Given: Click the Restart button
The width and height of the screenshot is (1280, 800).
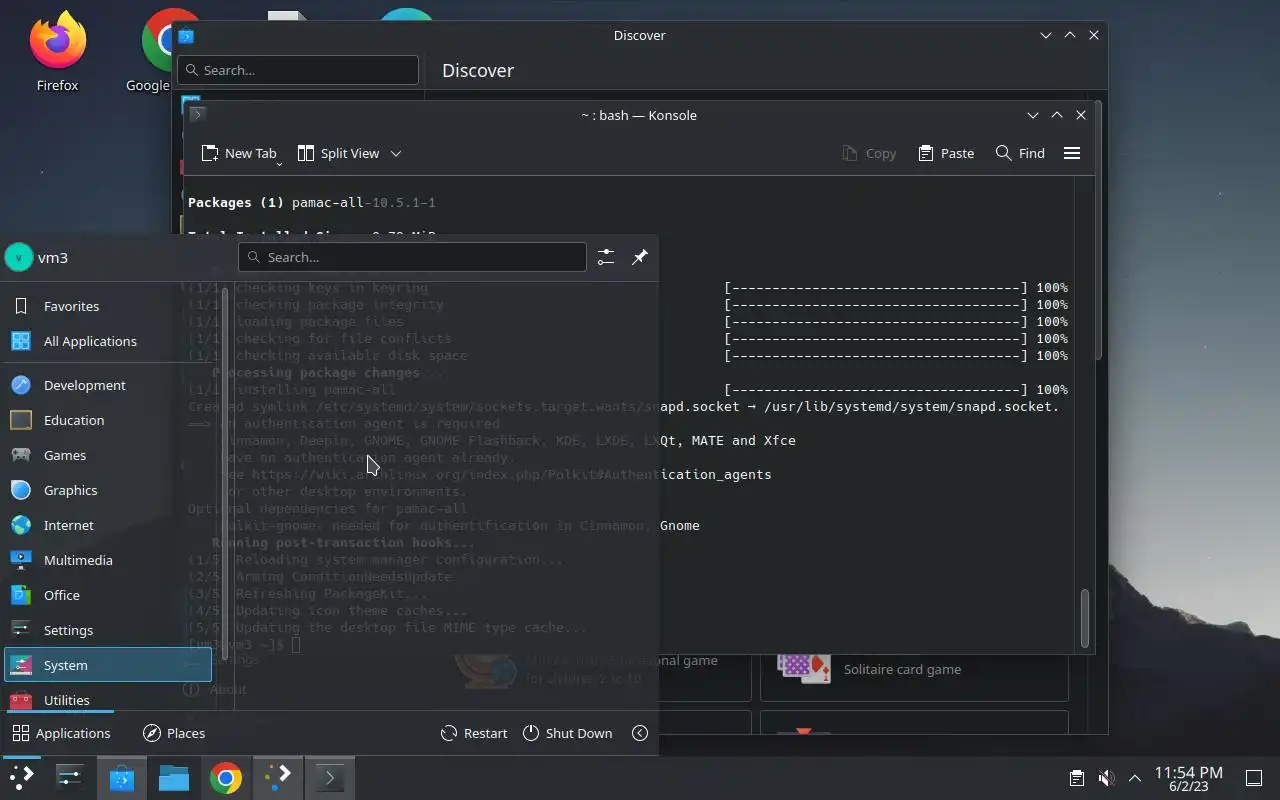Looking at the screenshot, I should point(474,733).
